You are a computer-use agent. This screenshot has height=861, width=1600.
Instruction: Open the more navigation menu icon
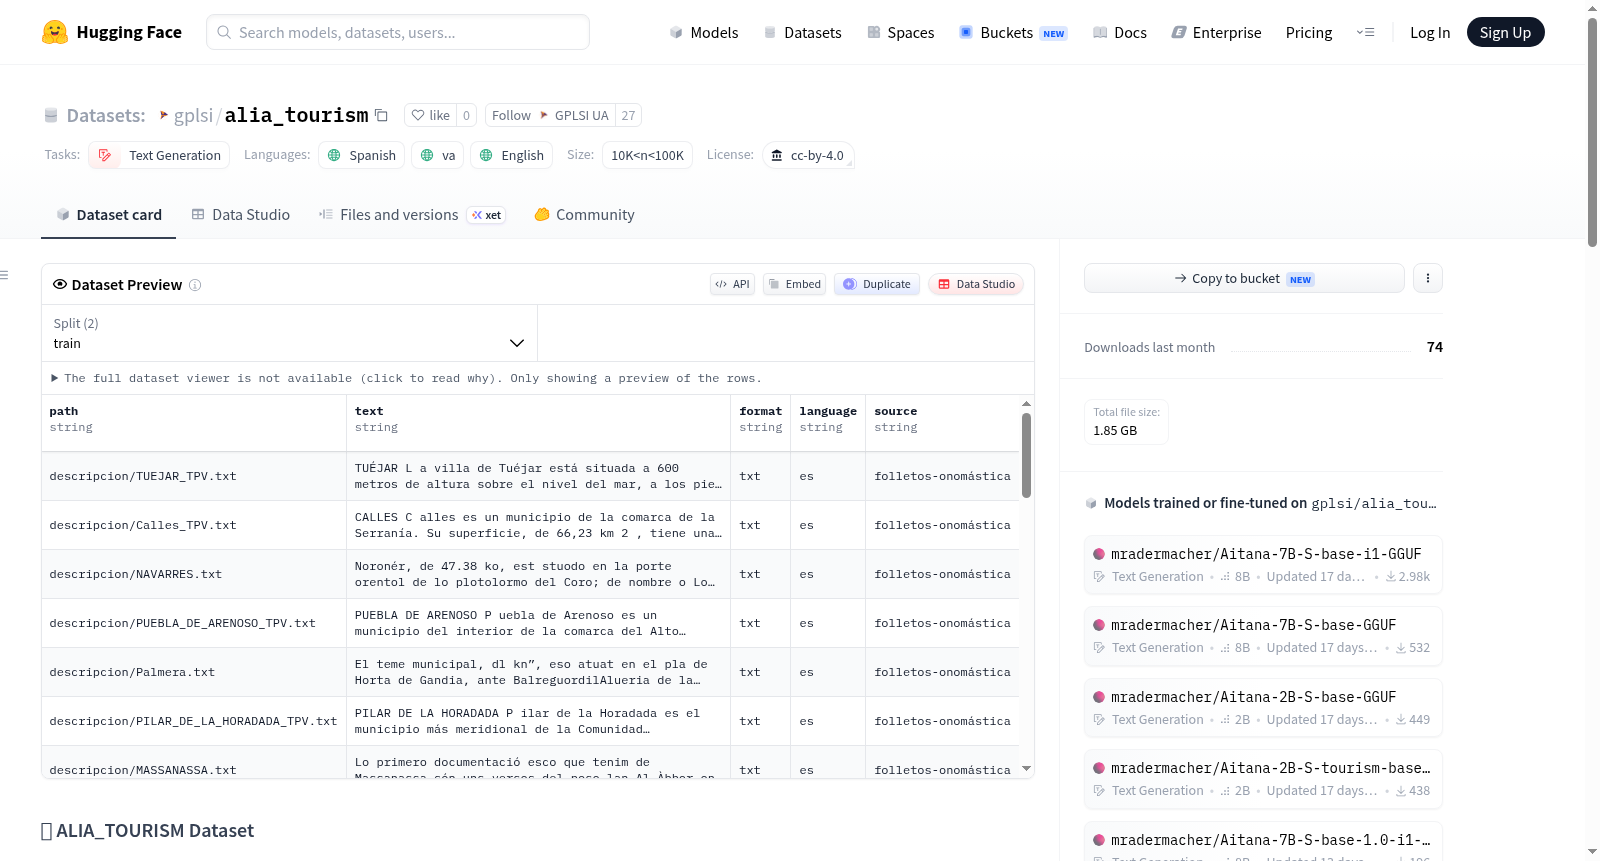[x=1365, y=32]
